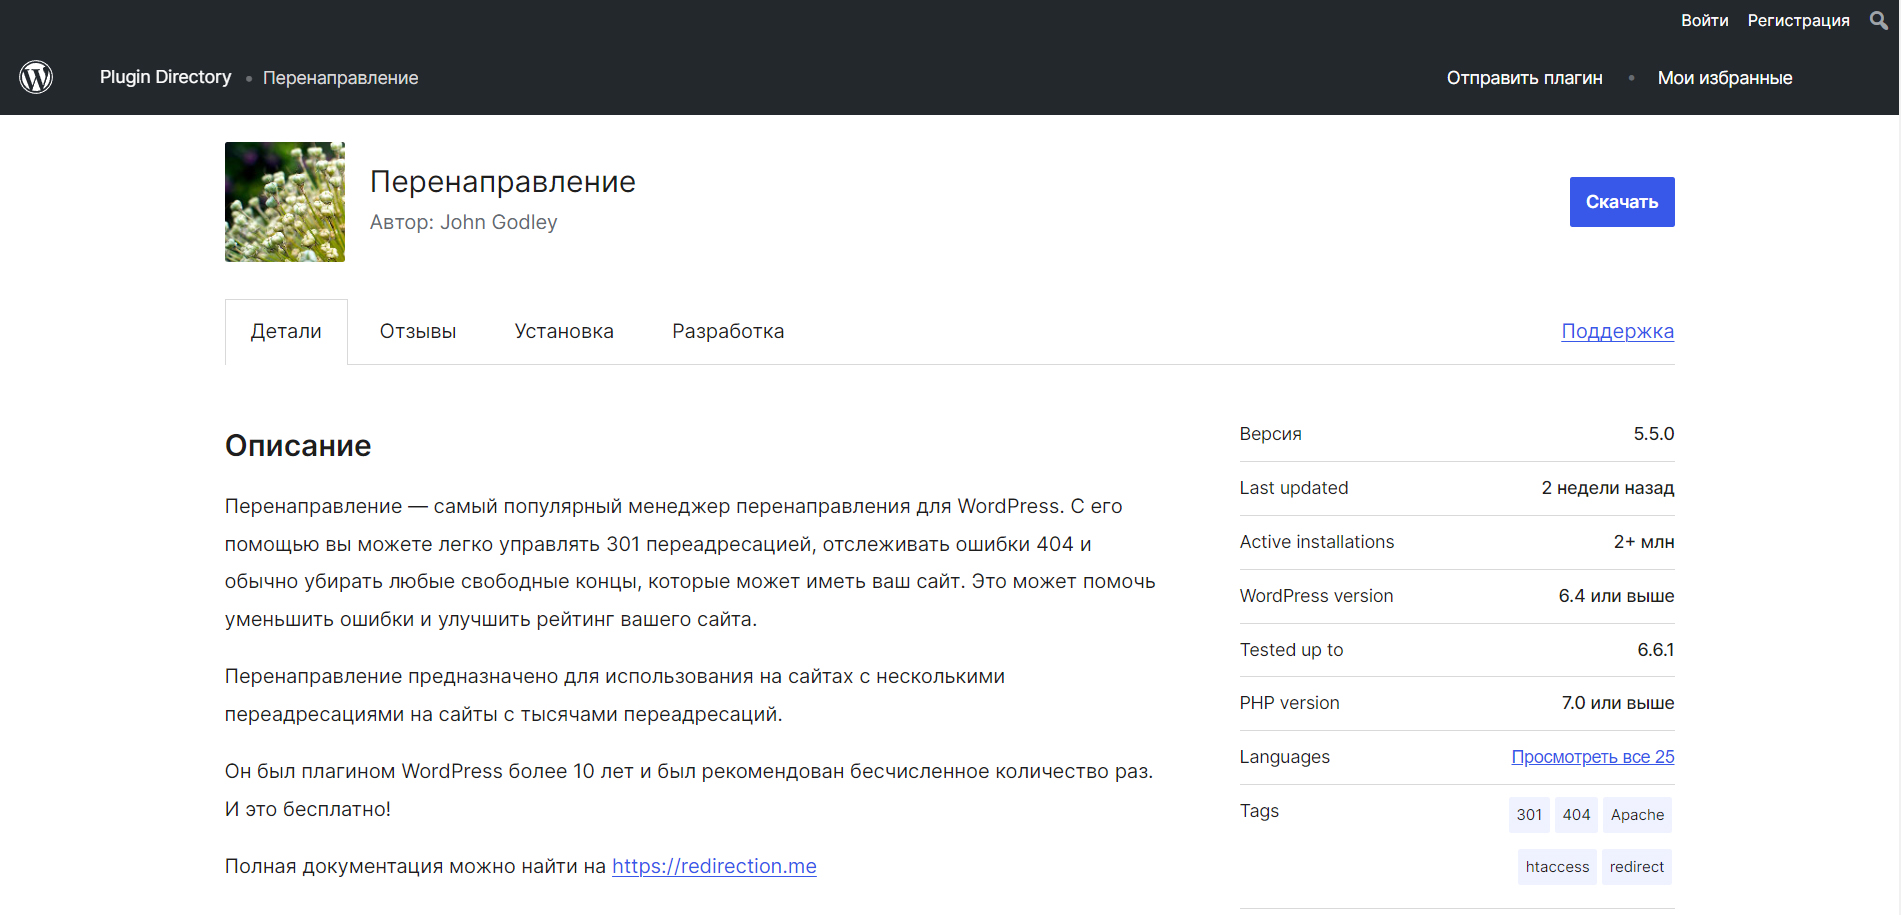Click the 7.0 или выше PHP value
This screenshot has height=915, width=1901.
click(1617, 703)
